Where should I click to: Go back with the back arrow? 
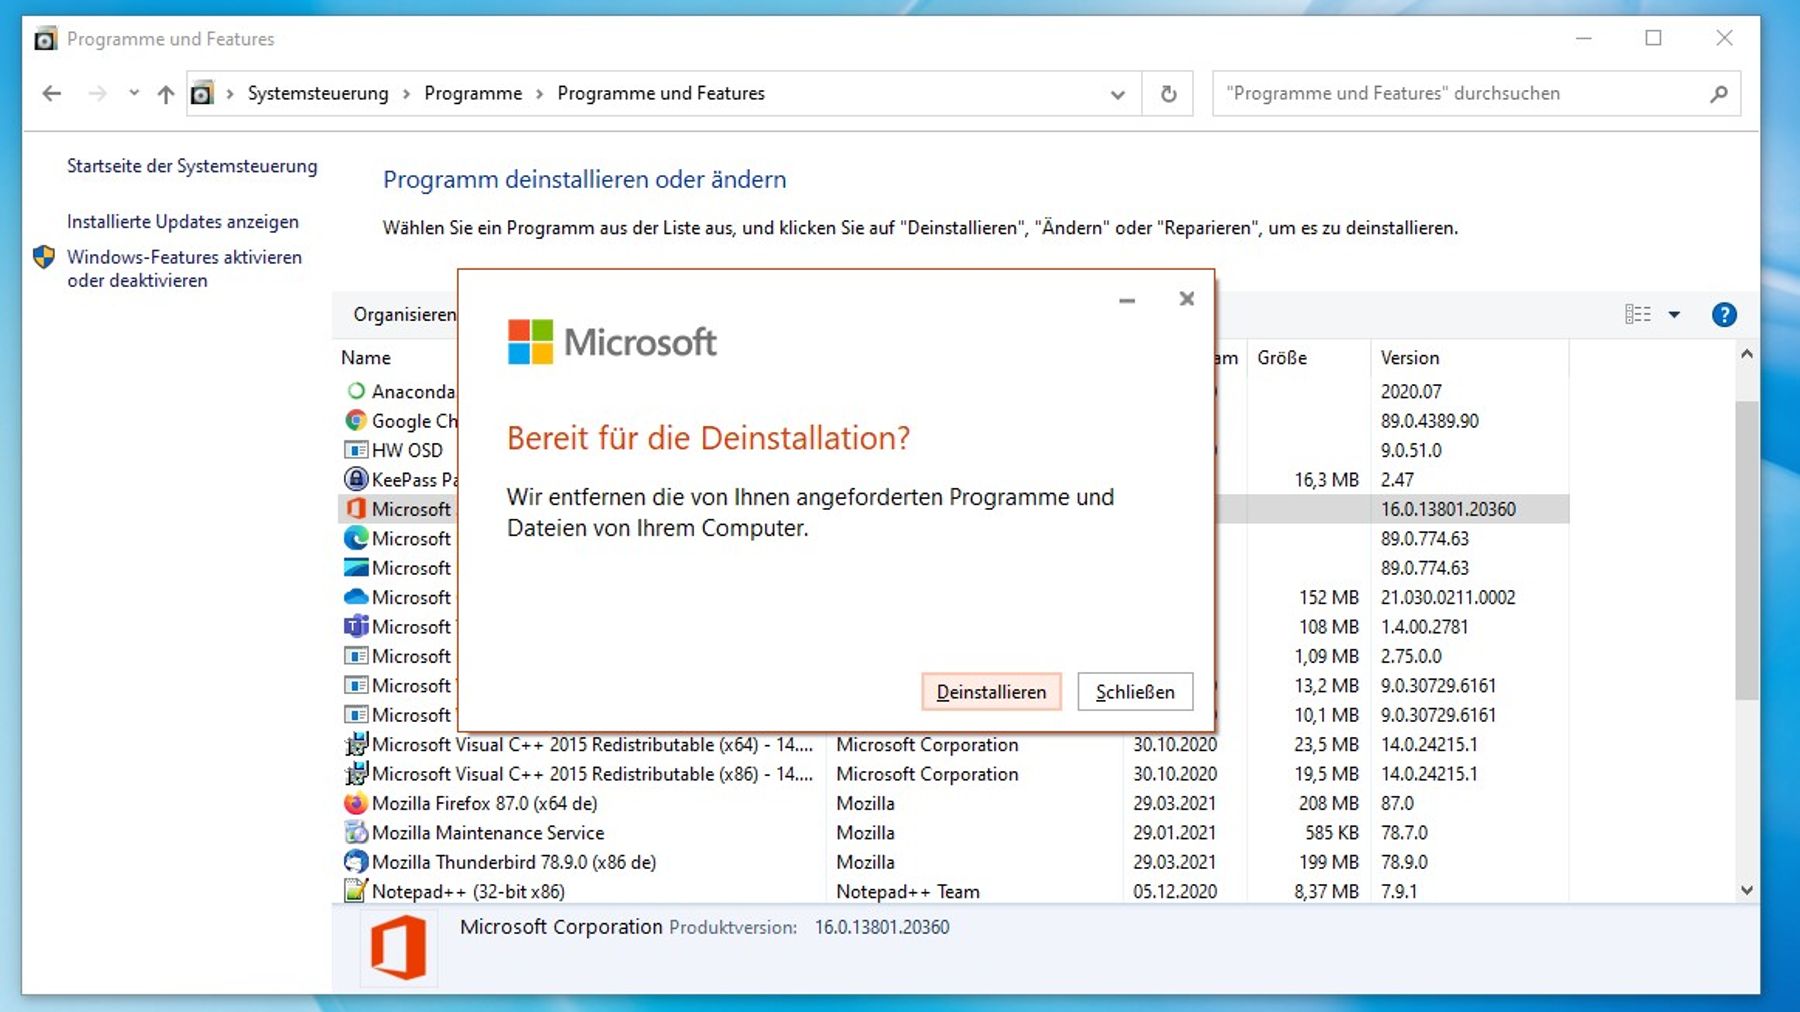coord(52,94)
